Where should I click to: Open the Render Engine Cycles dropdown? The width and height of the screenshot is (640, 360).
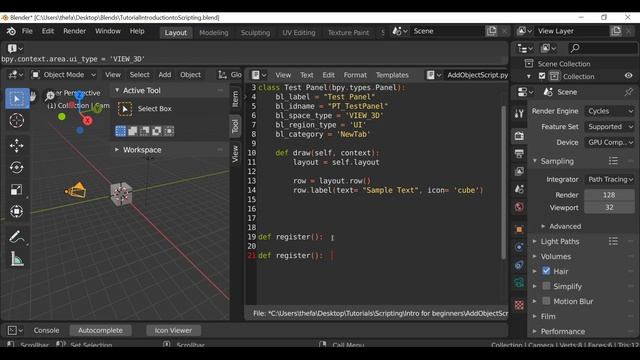(610, 111)
